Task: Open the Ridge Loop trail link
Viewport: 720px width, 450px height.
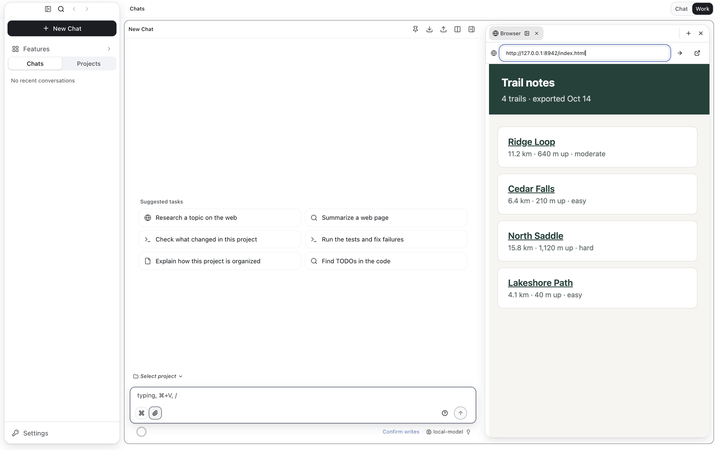Action: coord(531,142)
